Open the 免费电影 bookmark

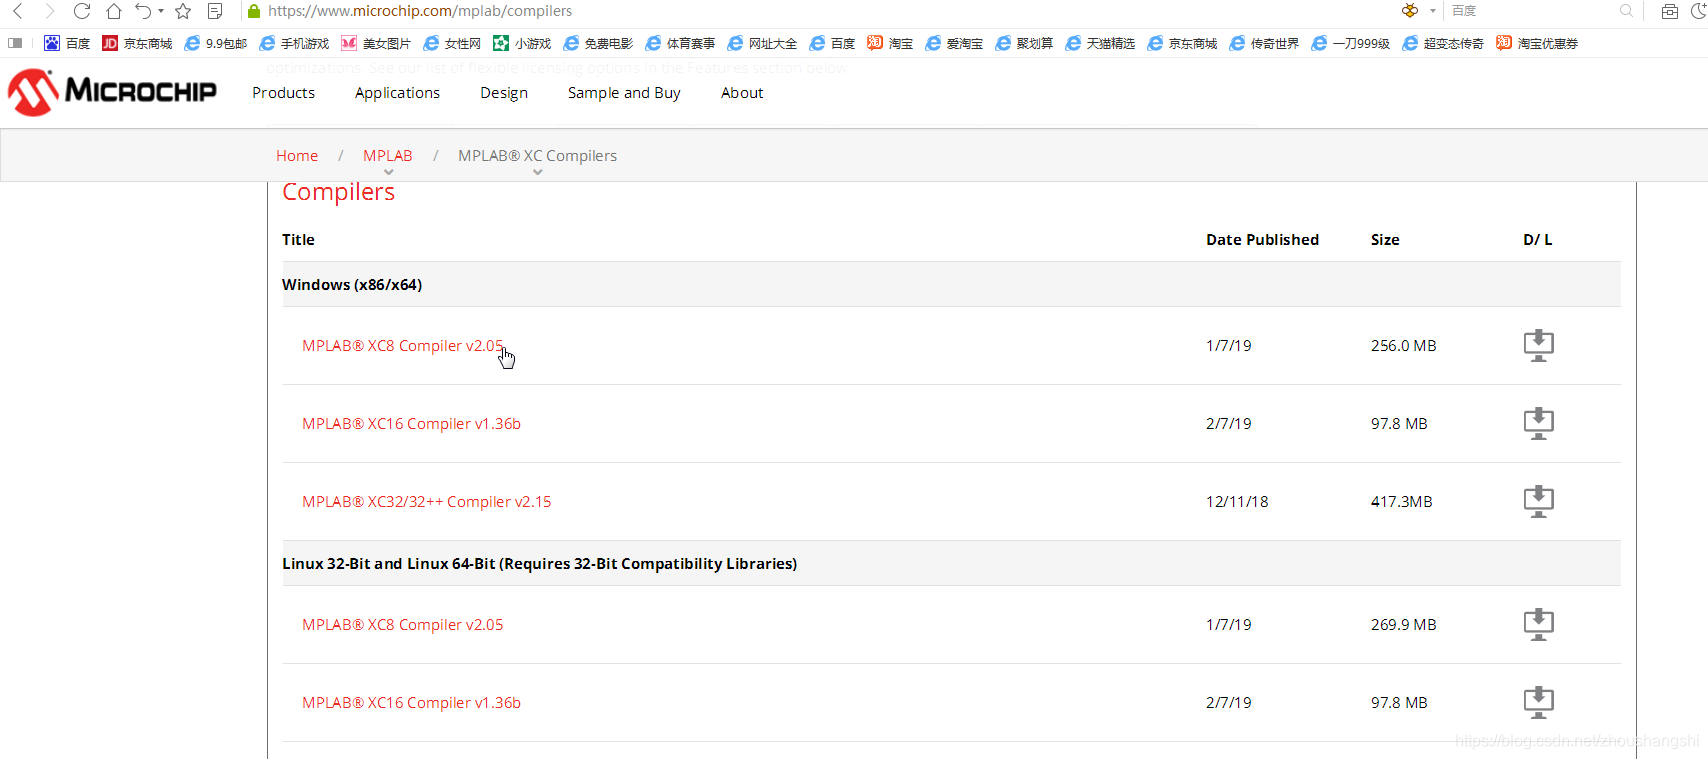point(598,43)
